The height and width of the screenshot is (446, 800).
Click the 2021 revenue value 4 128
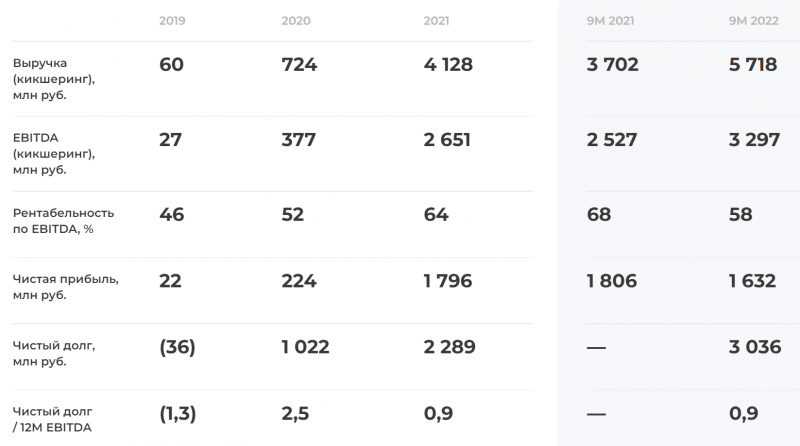coord(448,65)
